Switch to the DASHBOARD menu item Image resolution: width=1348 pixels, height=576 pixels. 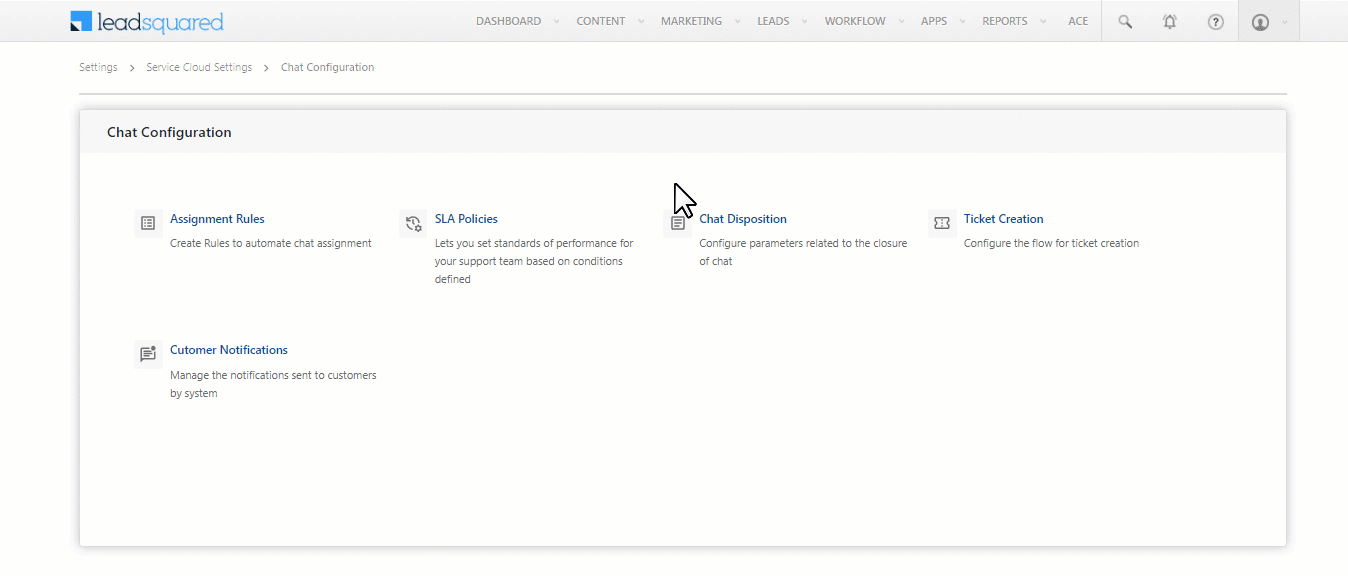[507, 20]
